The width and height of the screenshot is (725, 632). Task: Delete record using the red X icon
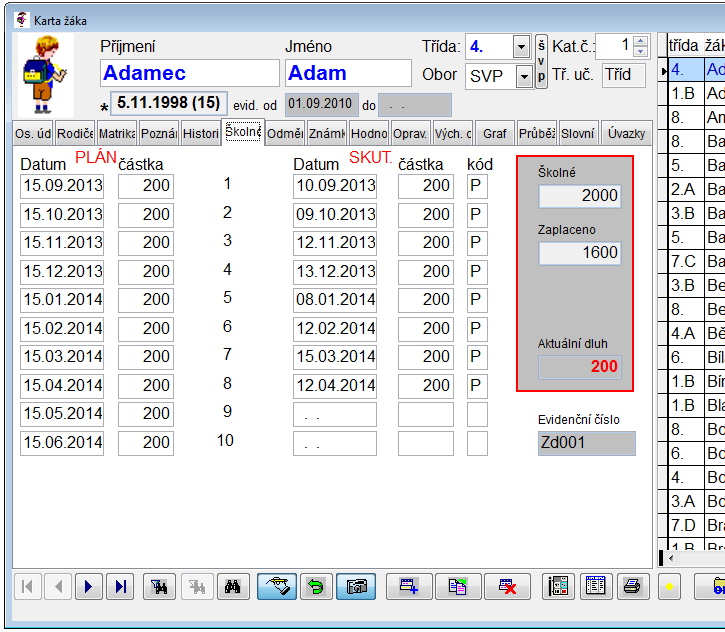(x=508, y=587)
